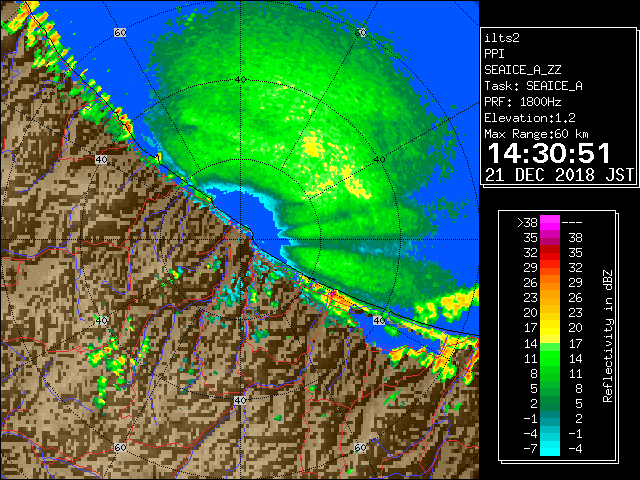
Task: Pick the orange band of the reflectivity scale
Action: tap(550, 290)
